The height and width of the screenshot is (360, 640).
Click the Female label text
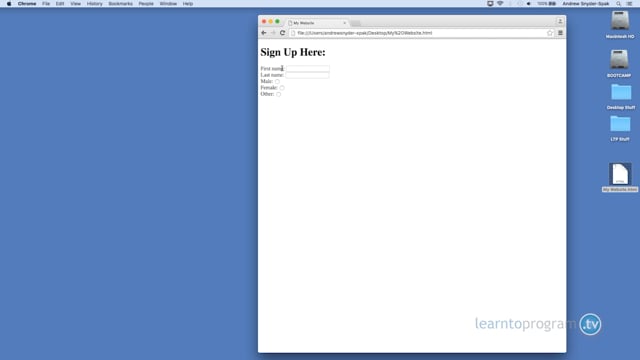tap(269, 88)
